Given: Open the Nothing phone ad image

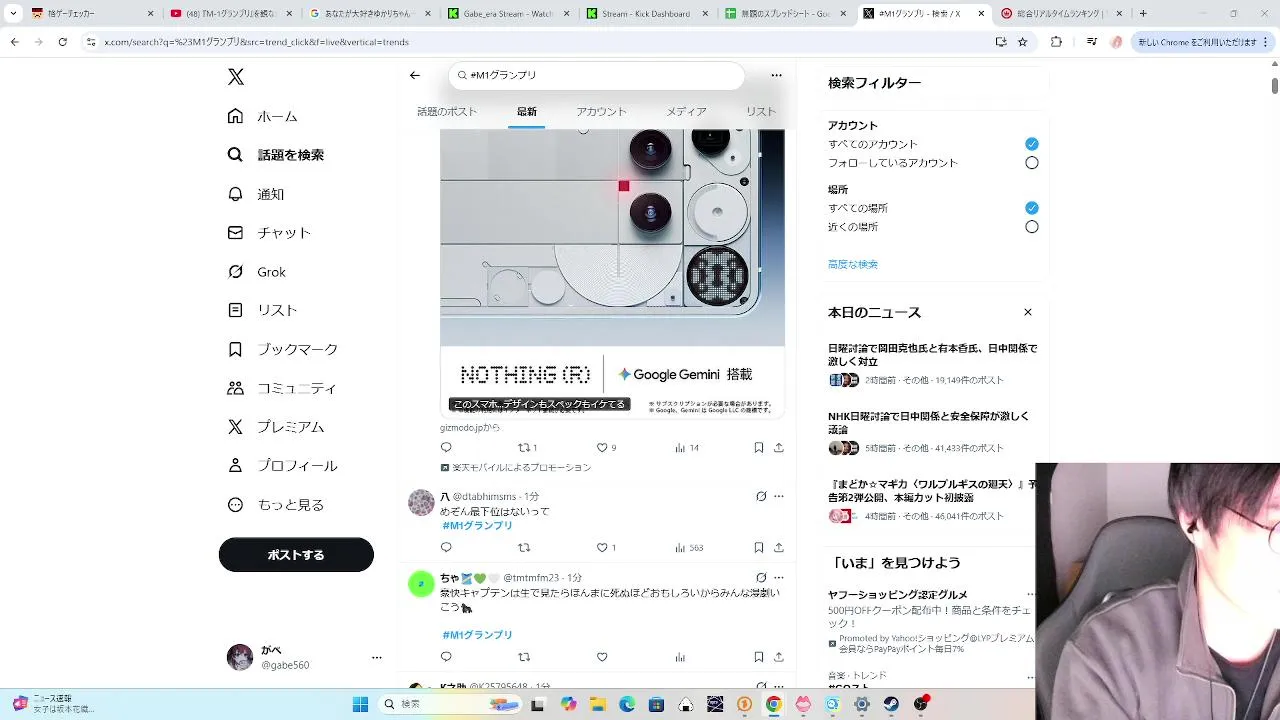Looking at the screenshot, I should pyautogui.click(x=612, y=238).
